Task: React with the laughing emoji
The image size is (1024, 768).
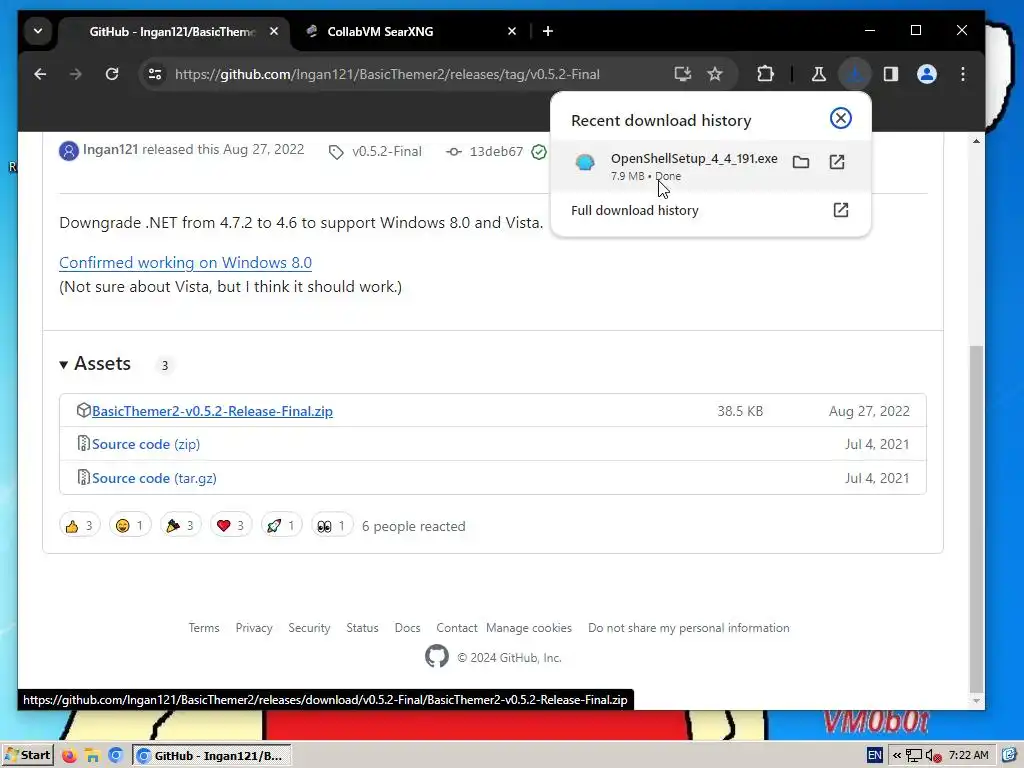Action: coord(130,526)
